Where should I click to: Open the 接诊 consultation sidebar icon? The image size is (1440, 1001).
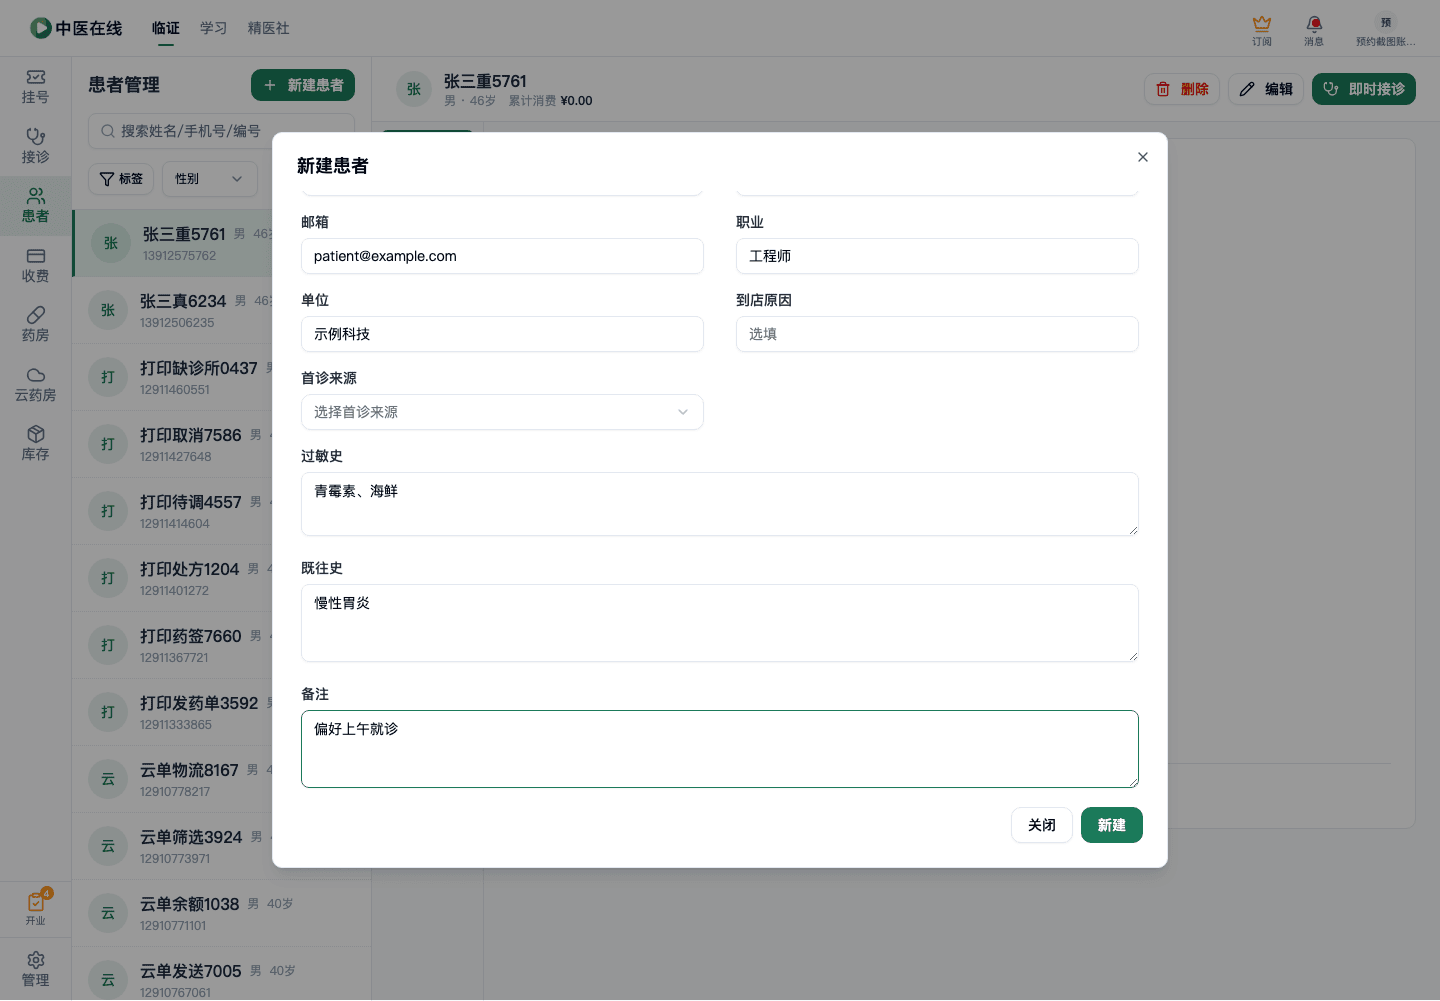coord(35,146)
